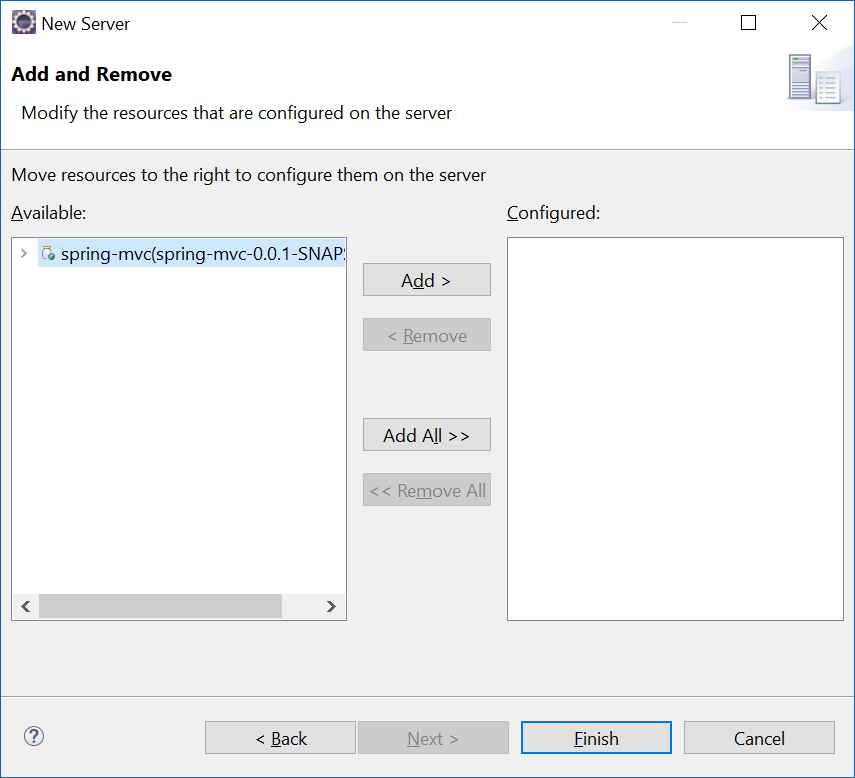
Task: Click the Add All button
Action: (x=426, y=434)
